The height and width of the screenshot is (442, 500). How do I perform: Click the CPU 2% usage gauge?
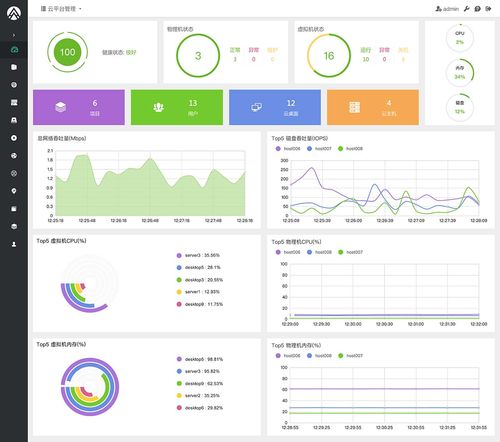pos(460,38)
